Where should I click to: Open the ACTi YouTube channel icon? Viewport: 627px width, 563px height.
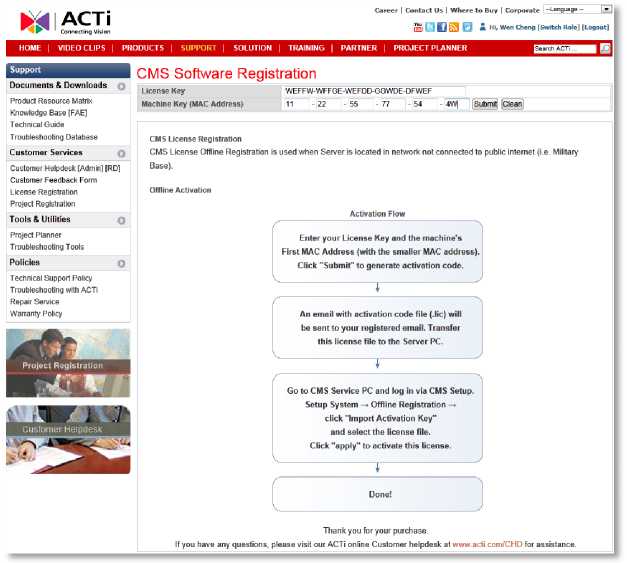(x=417, y=27)
